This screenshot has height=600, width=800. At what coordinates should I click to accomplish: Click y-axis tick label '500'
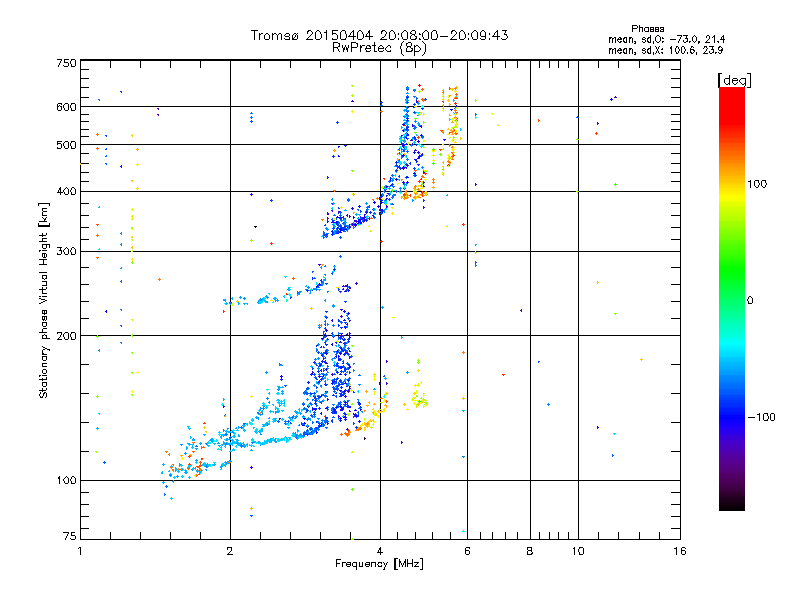point(66,145)
